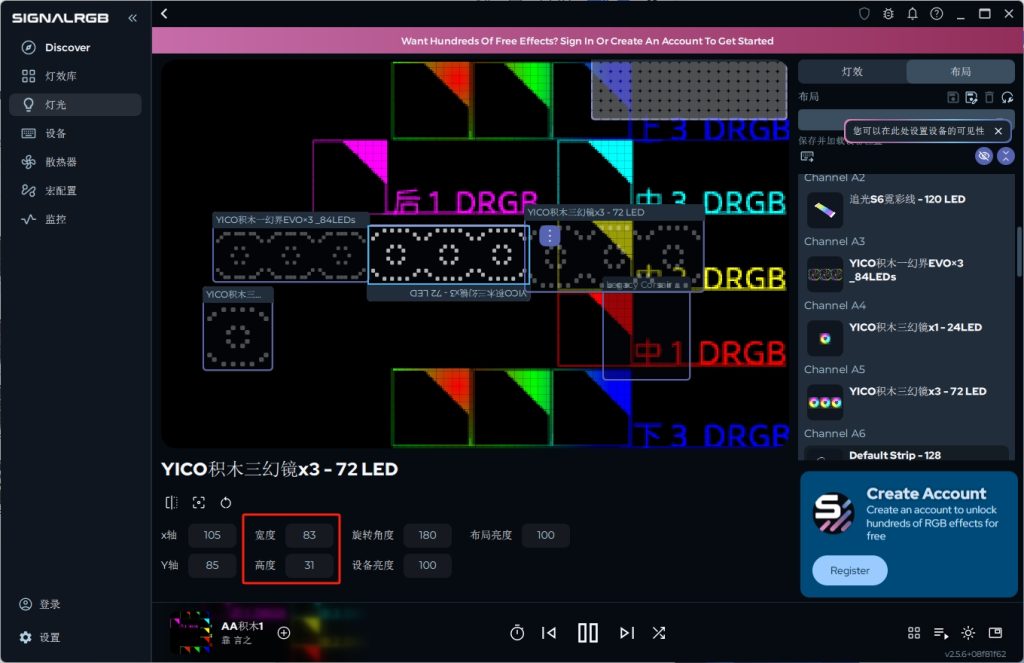Toggle shuffle effects
This screenshot has width=1024, height=663.
tap(659, 632)
